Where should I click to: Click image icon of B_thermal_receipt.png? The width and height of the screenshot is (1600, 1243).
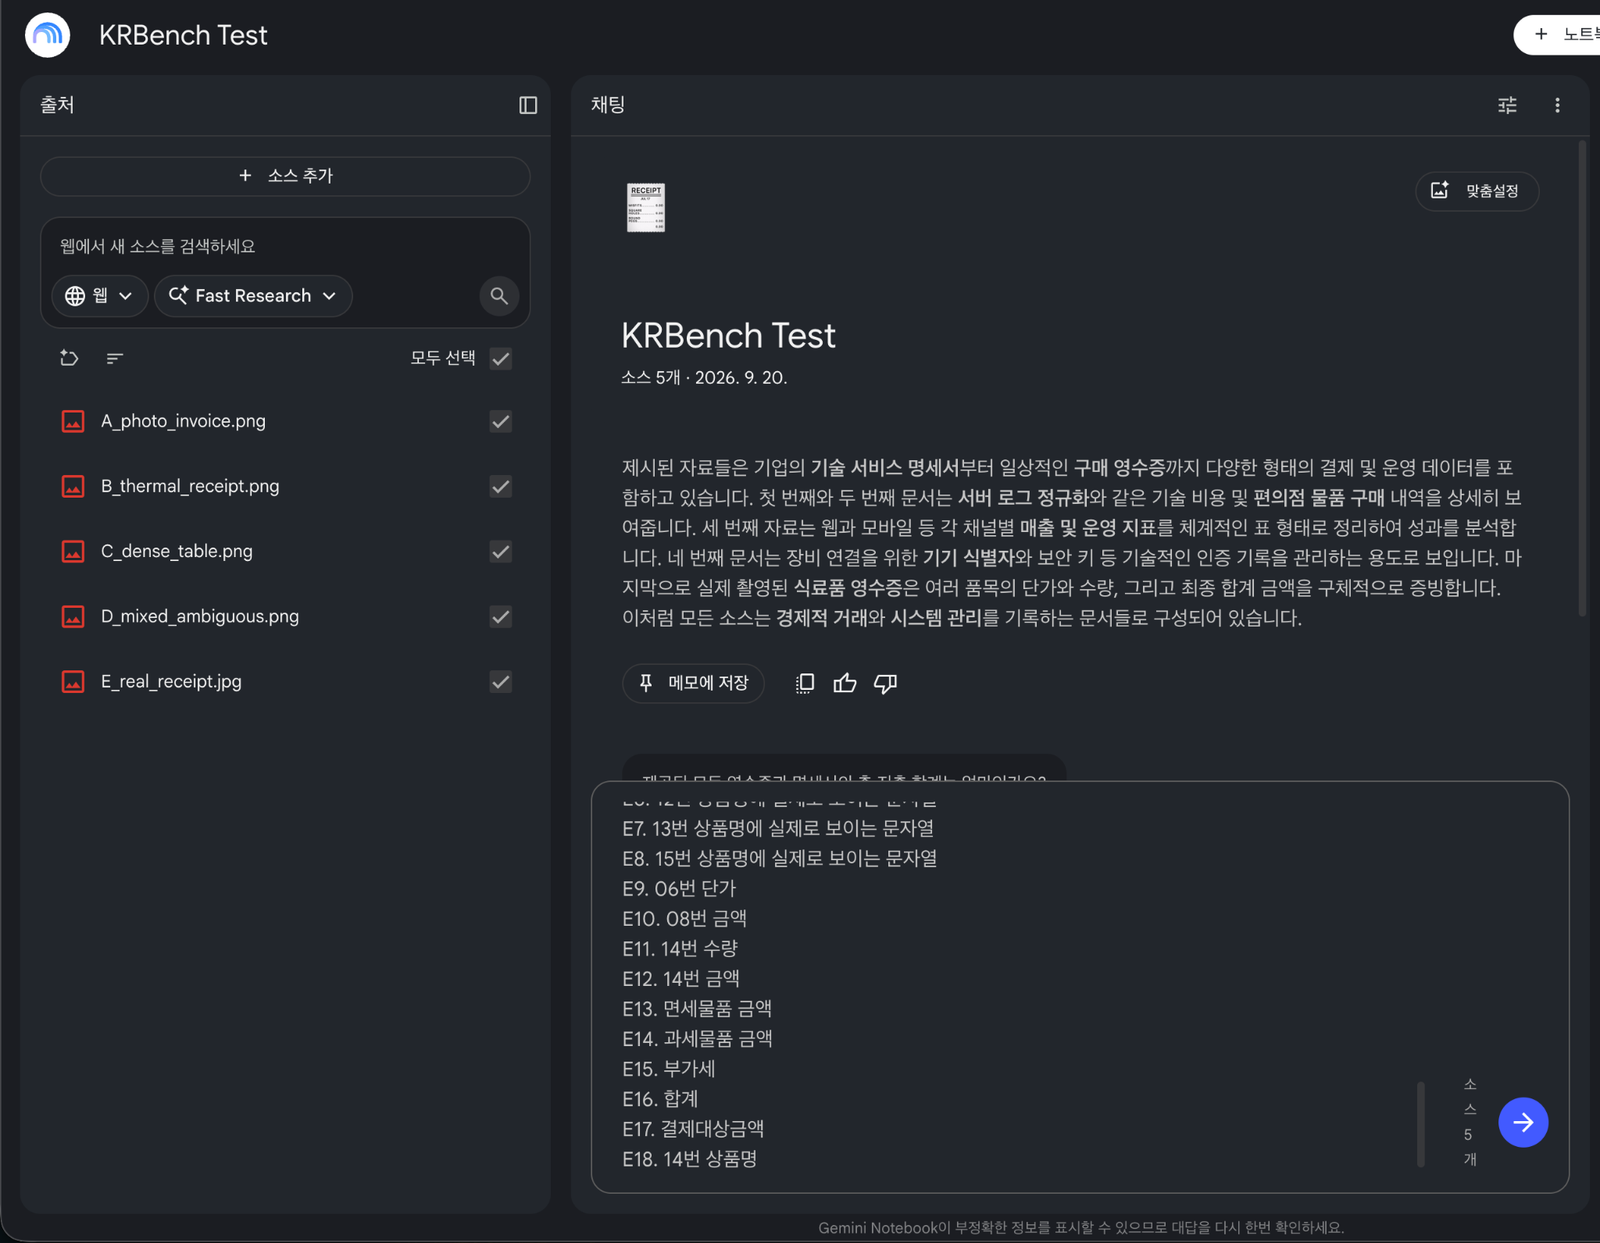(73, 486)
